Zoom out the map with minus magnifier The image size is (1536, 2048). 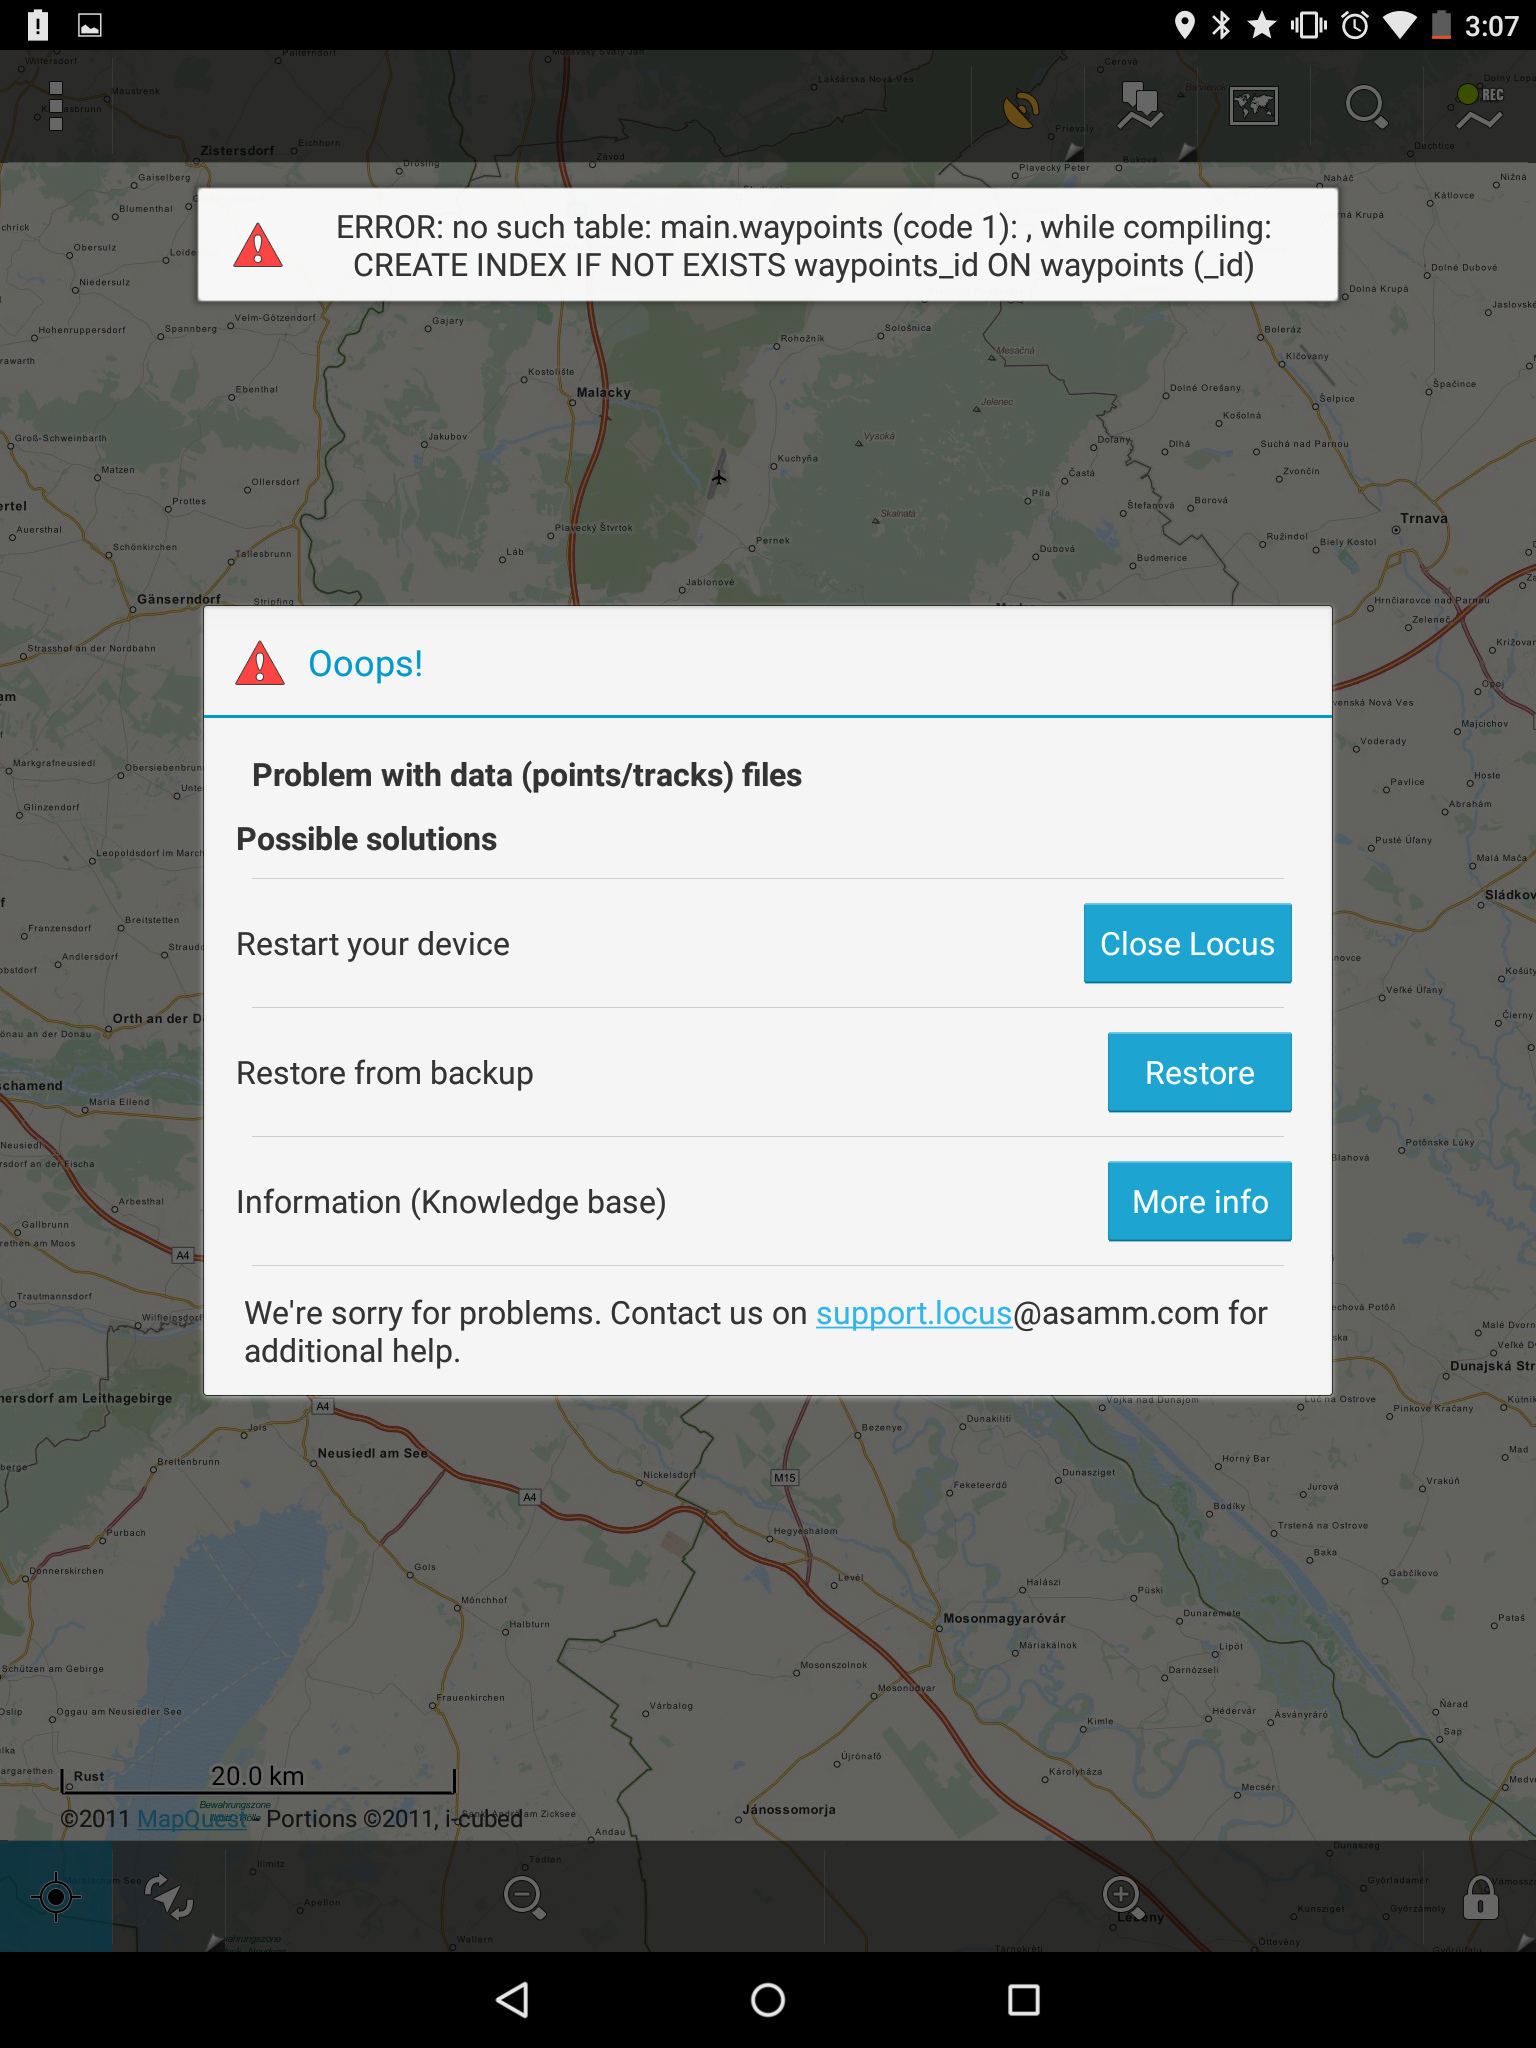pos(525,1896)
